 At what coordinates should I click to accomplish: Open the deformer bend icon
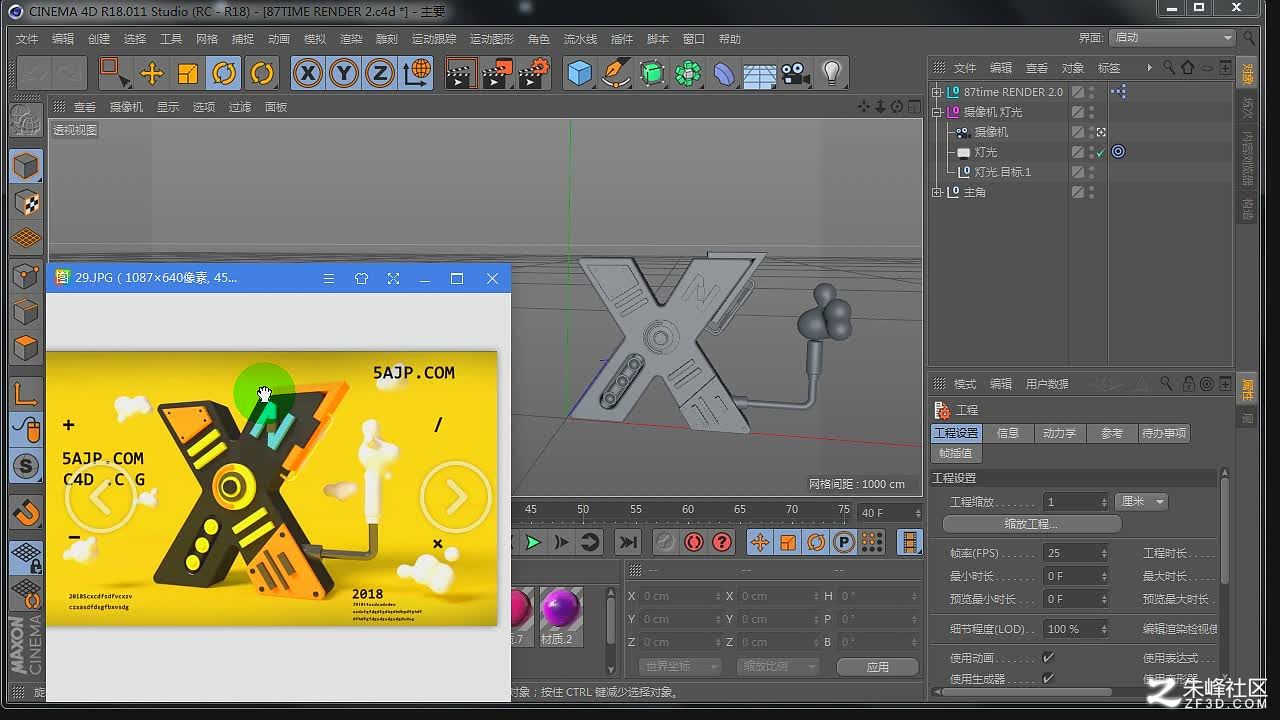pos(724,73)
